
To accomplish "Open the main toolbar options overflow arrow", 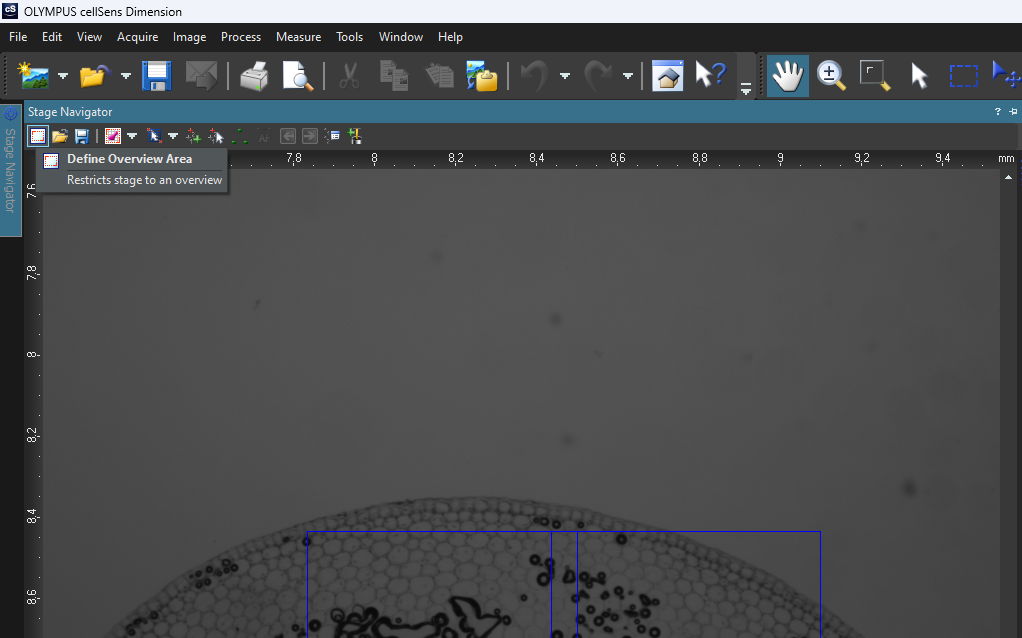I will 746,87.
